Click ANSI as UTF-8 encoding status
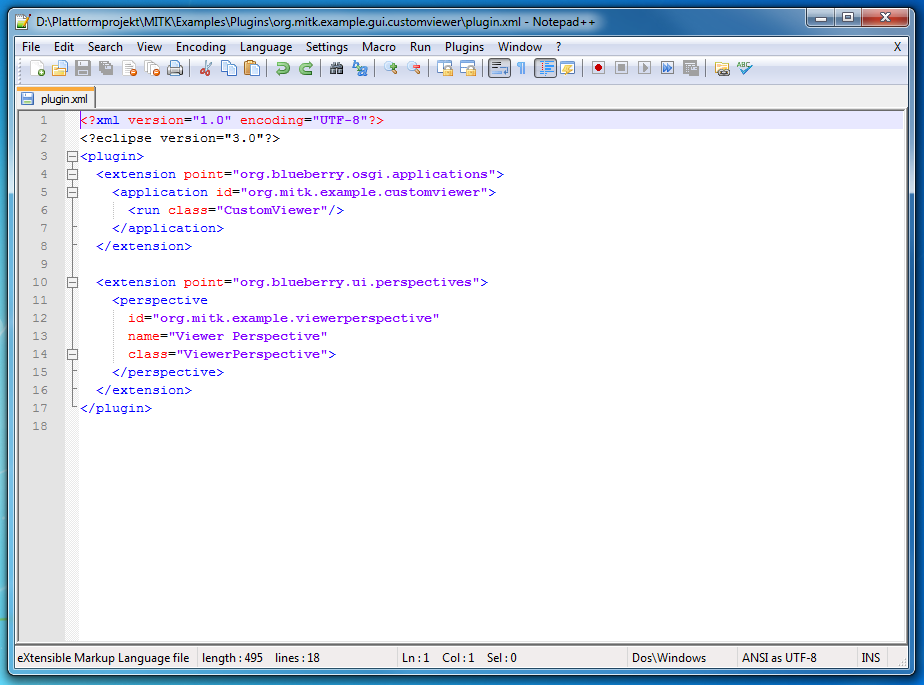Image resolution: width=924 pixels, height=685 pixels. pyautogui.click(x=779, y=658)
